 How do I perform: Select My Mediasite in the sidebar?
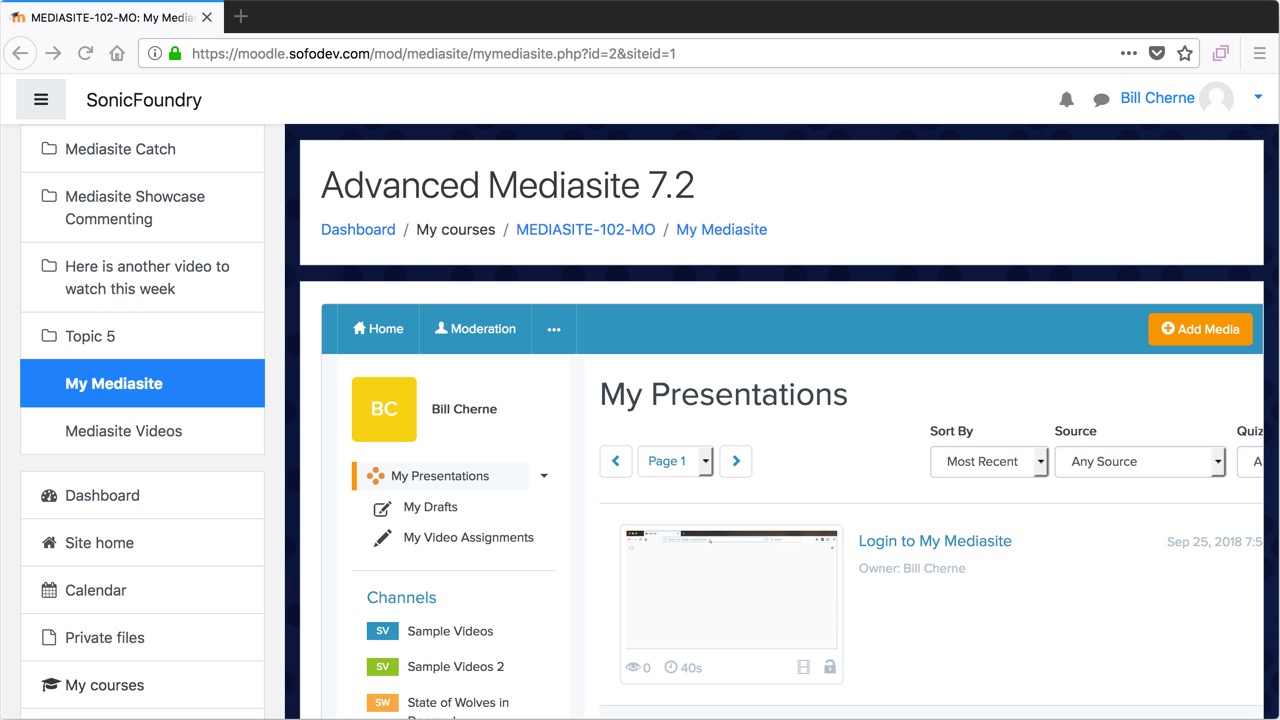pyautogui.click(x=142, y=384)
